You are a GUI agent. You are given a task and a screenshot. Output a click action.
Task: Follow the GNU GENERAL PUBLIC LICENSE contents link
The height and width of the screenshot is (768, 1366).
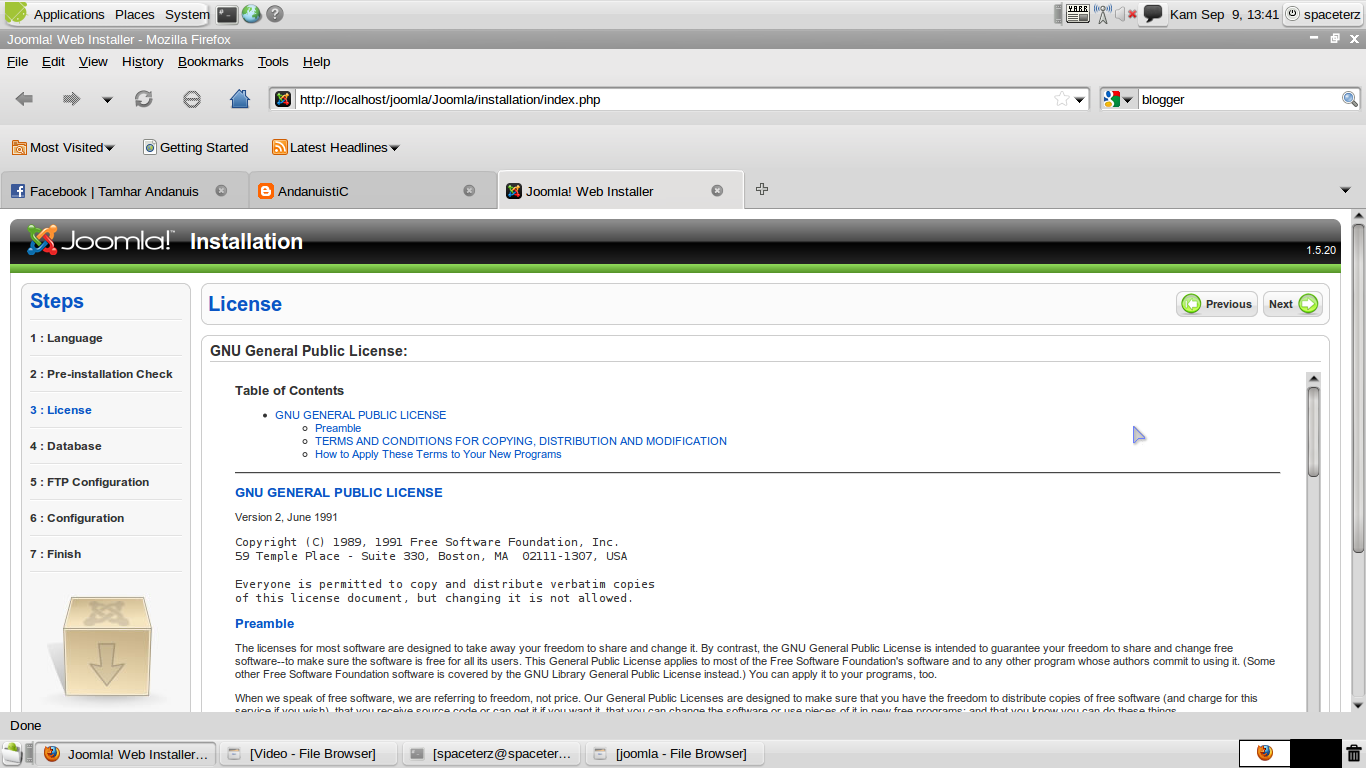(361, 415)
